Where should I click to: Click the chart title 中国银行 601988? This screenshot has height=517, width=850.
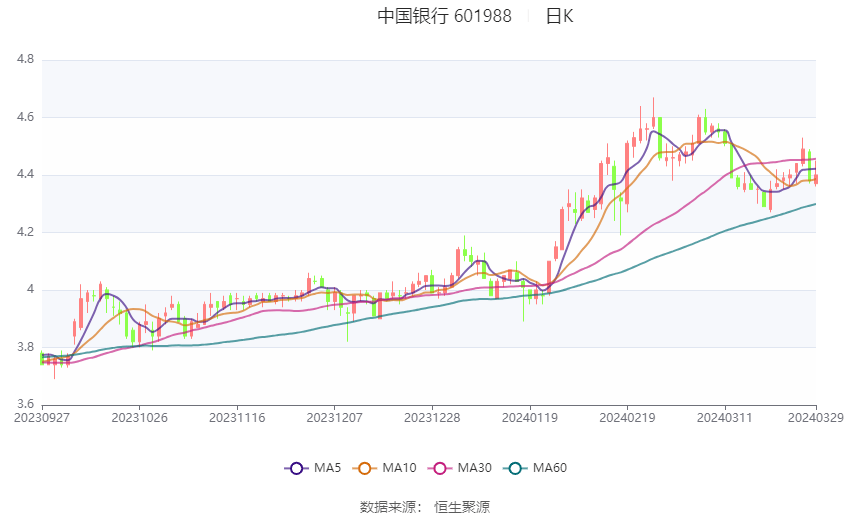[445, 16]
